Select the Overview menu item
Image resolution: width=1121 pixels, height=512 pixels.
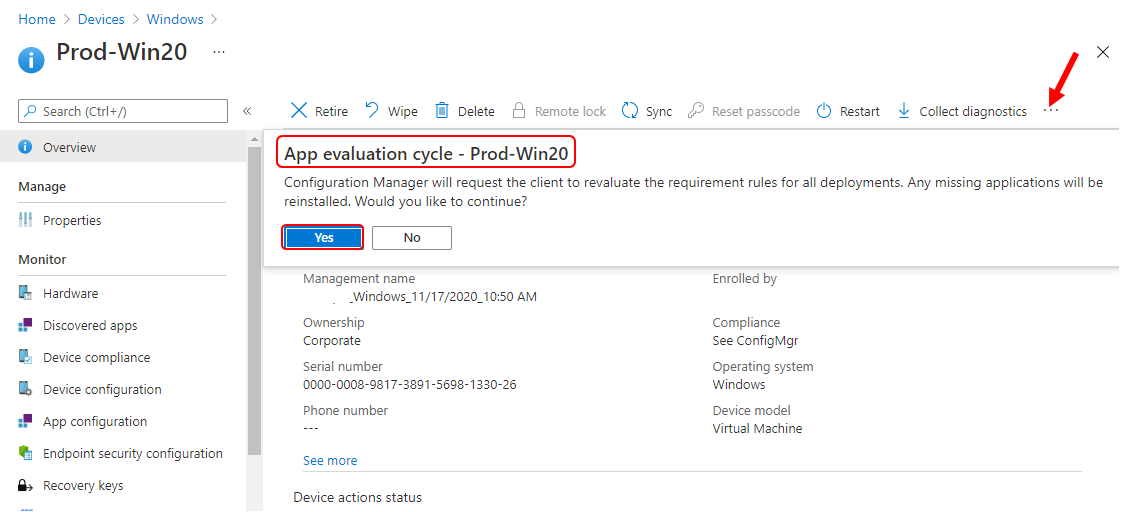tap(124, 147)
